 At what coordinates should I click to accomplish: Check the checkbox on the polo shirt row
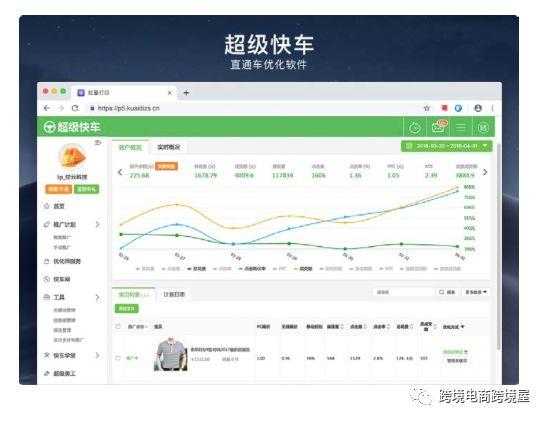pyautogui.click(x=118, y=358)
